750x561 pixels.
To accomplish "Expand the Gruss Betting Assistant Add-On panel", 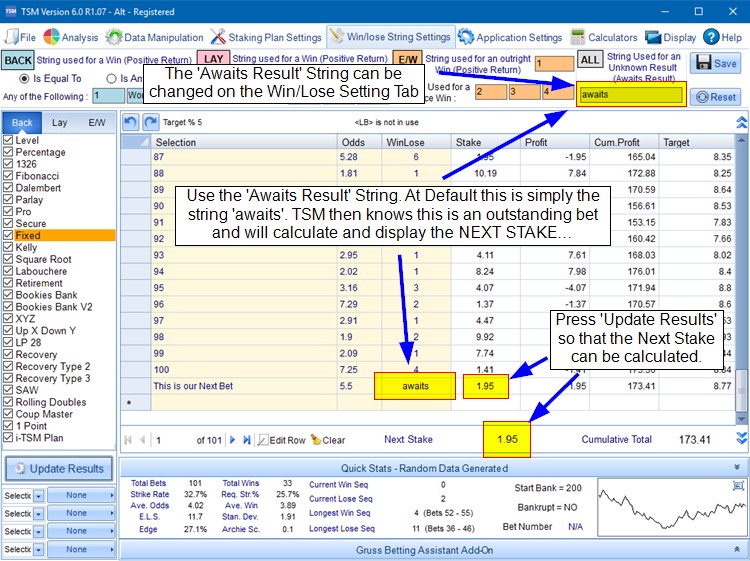I will tap(738, 549).
